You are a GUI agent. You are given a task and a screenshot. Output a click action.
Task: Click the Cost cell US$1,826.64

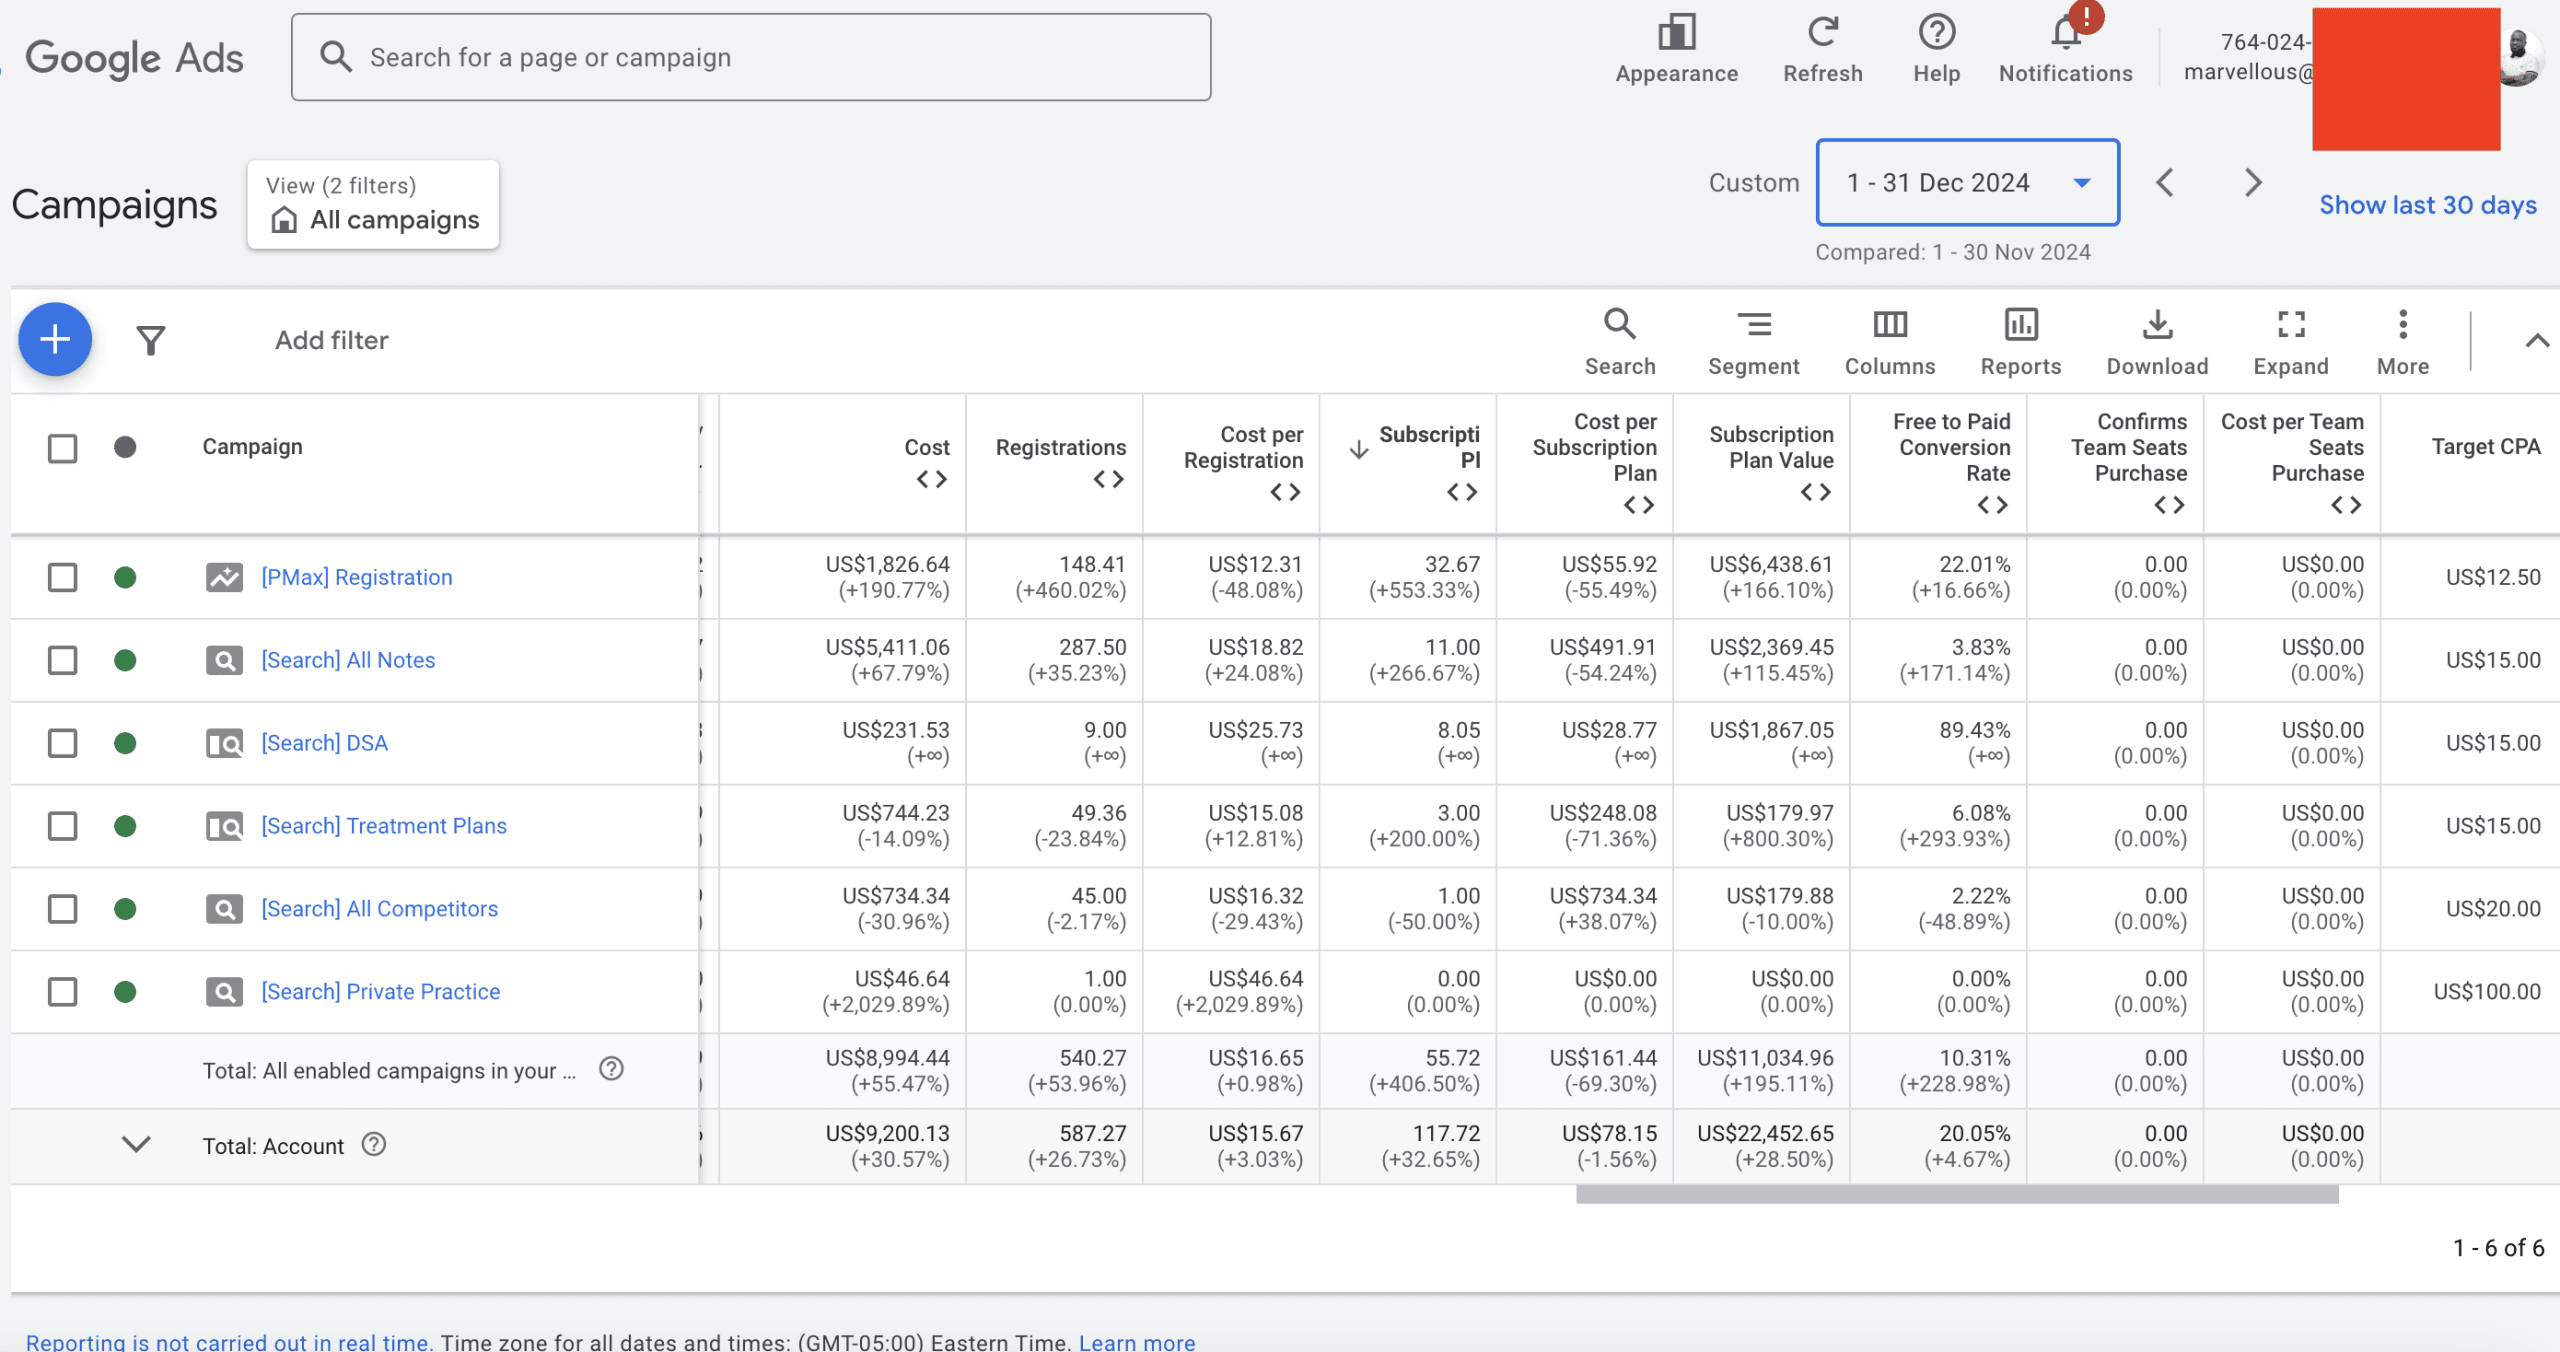887,564
